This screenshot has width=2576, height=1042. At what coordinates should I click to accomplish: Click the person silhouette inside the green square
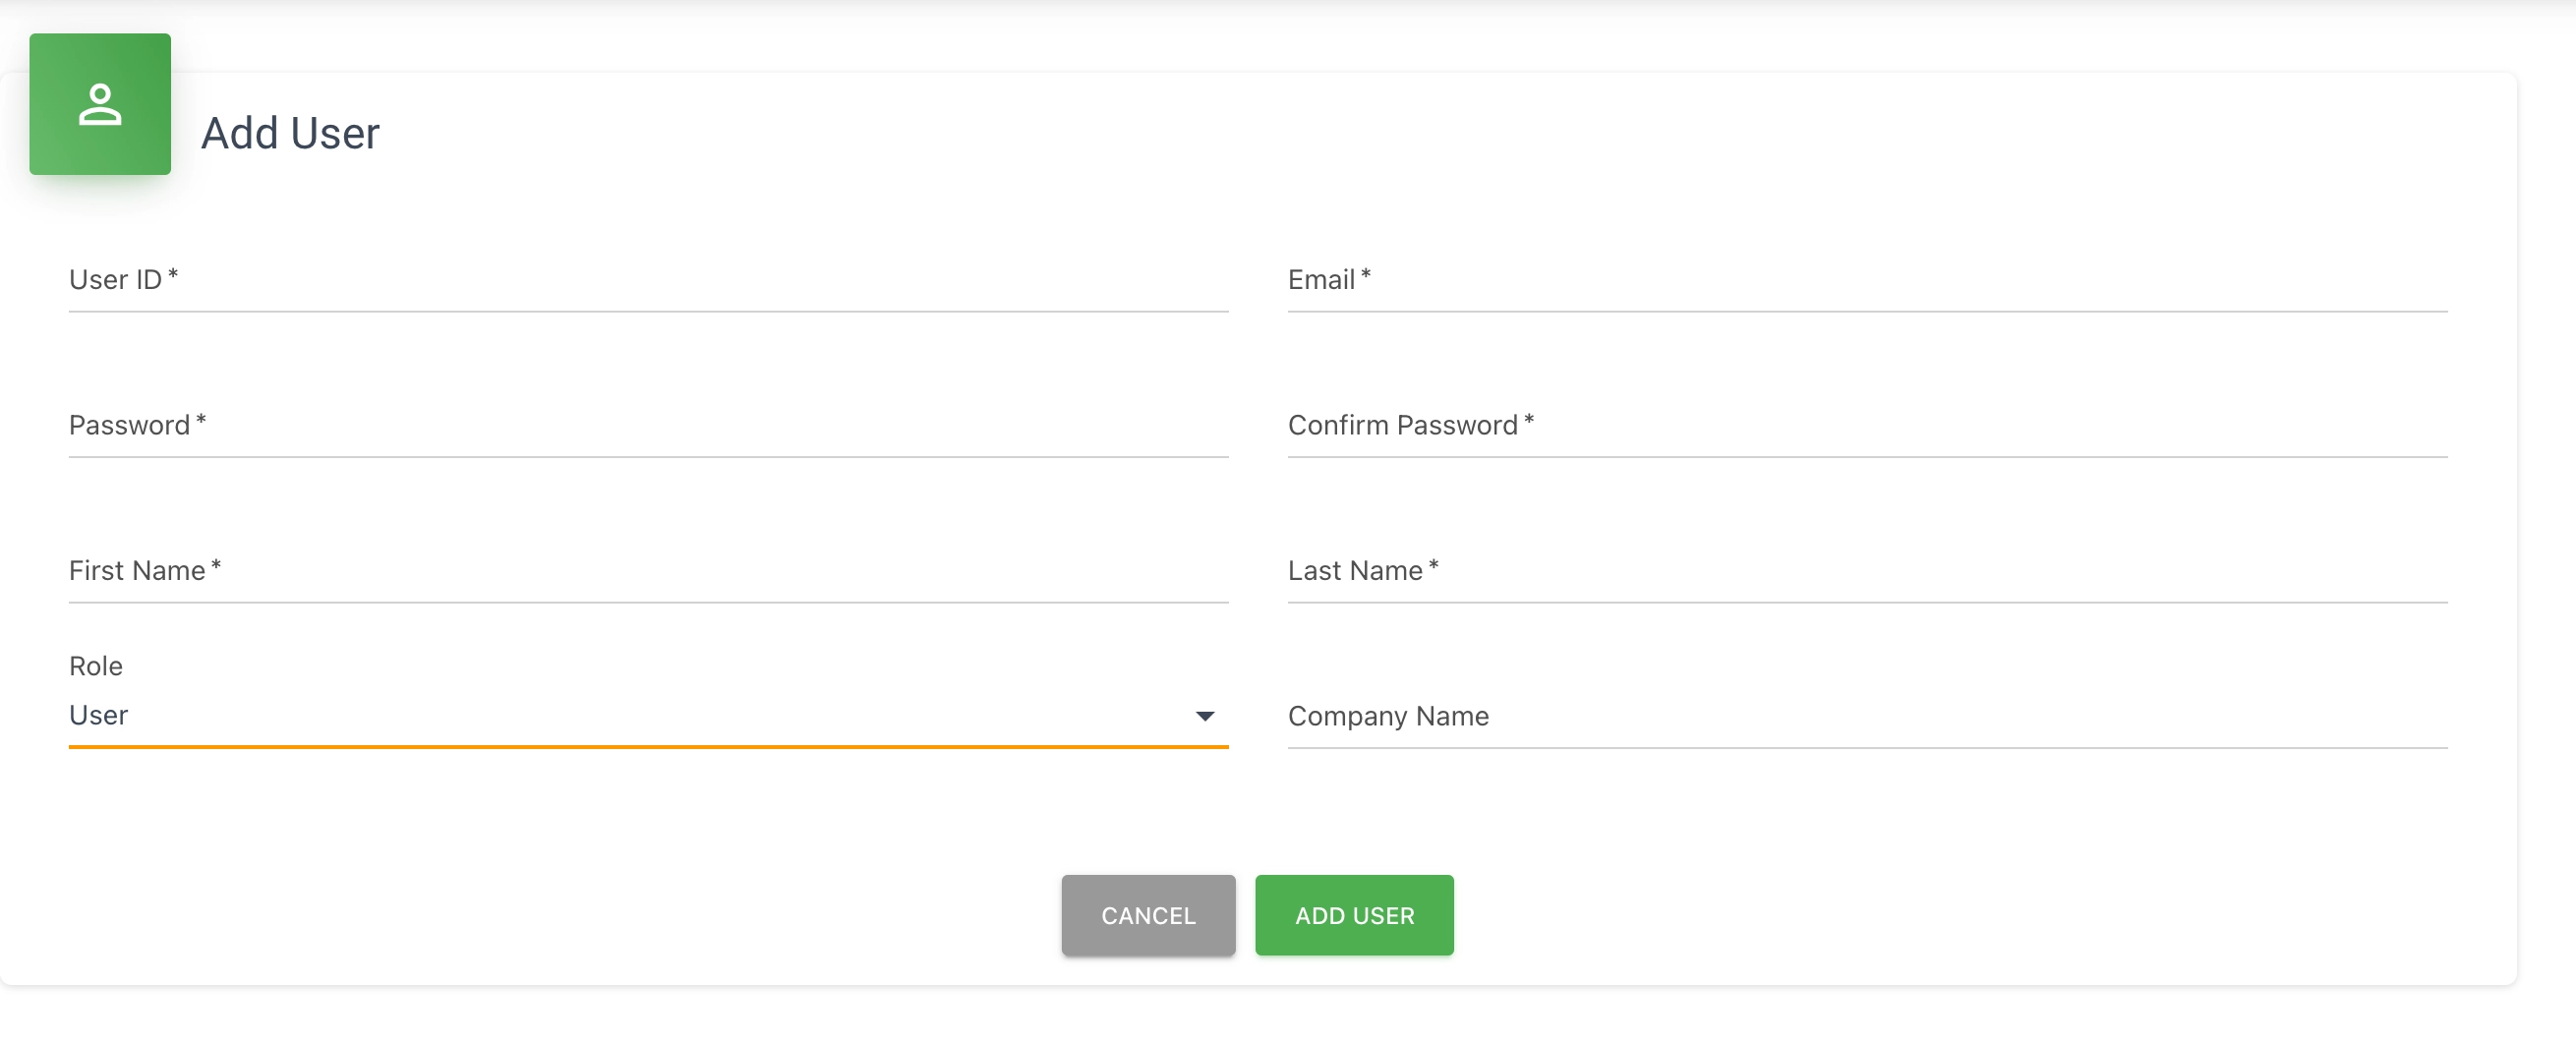point(100,104)
